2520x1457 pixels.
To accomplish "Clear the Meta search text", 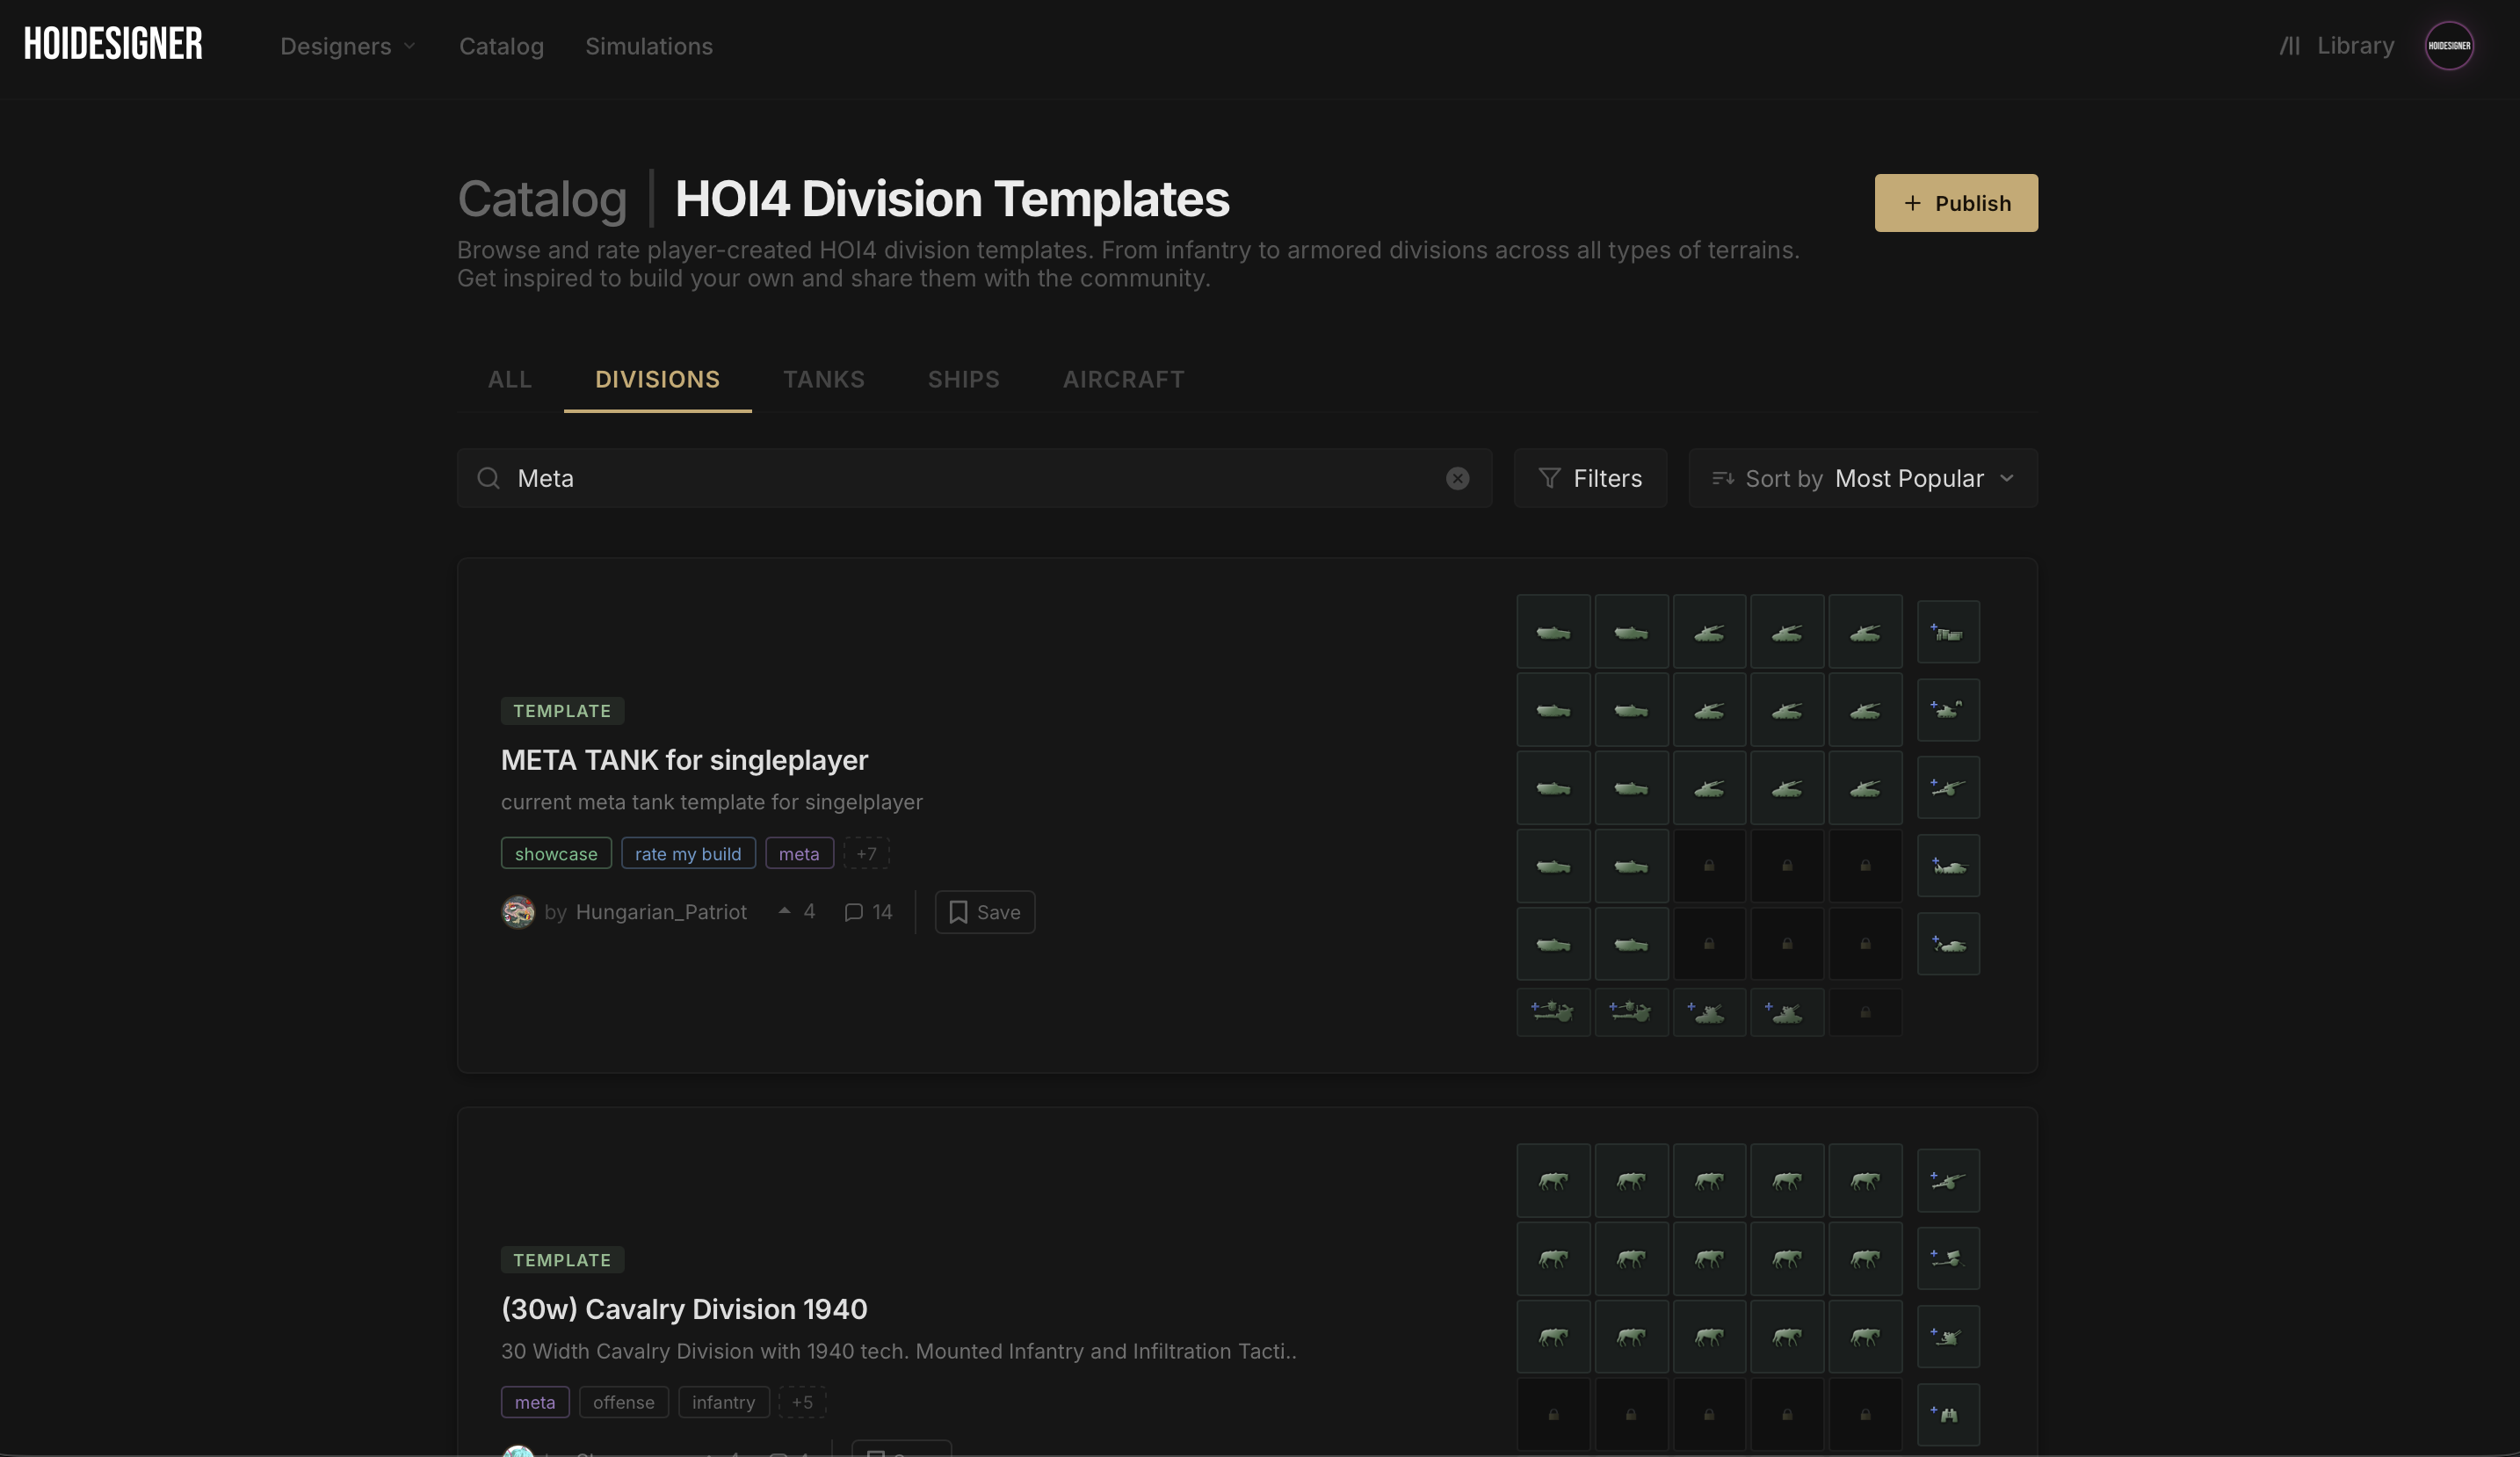I will click(x=1458, y=478).
